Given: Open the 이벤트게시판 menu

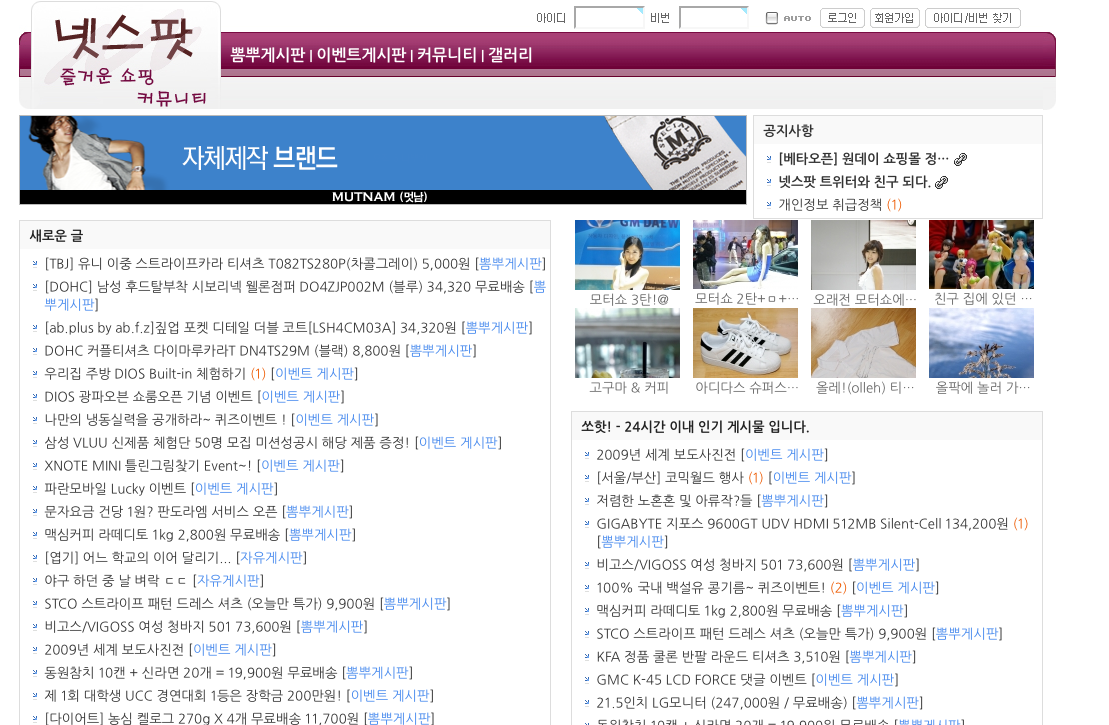Looking at the screenshot, I should point(361,54).
